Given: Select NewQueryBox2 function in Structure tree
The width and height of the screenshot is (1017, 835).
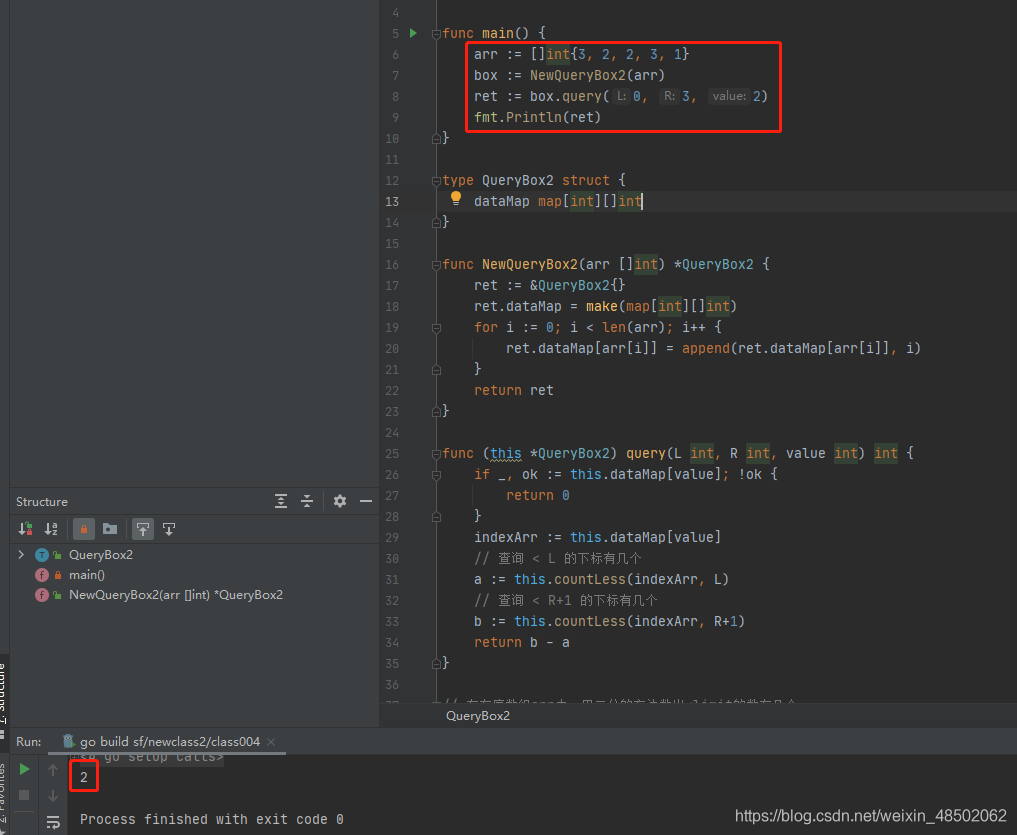Looking at the screenshot, I should coord(176,595).
